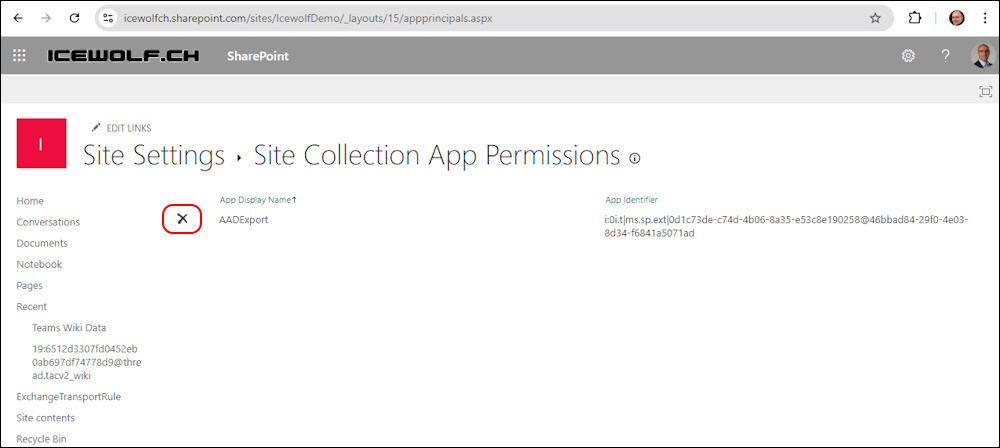
Task: Open Documents in the left navigation
Action: [42, 243]
